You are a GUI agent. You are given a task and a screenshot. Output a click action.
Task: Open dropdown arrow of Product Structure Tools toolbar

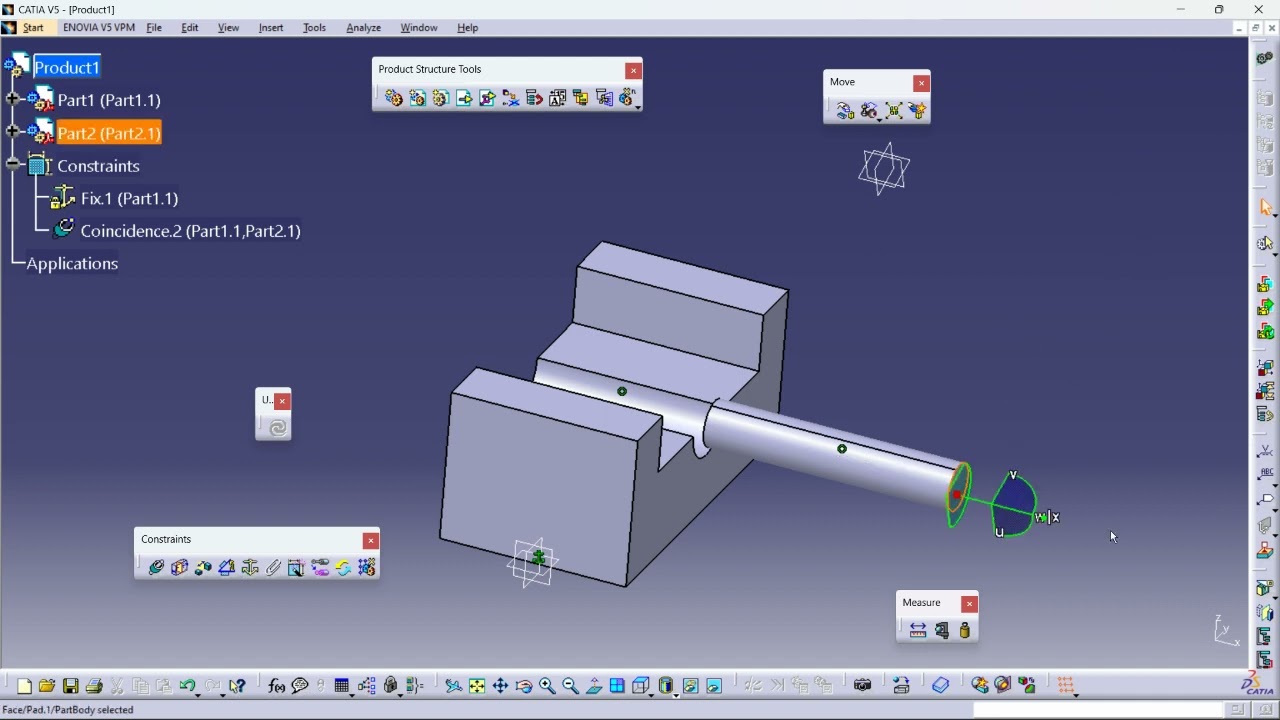[x=638, y=106]
